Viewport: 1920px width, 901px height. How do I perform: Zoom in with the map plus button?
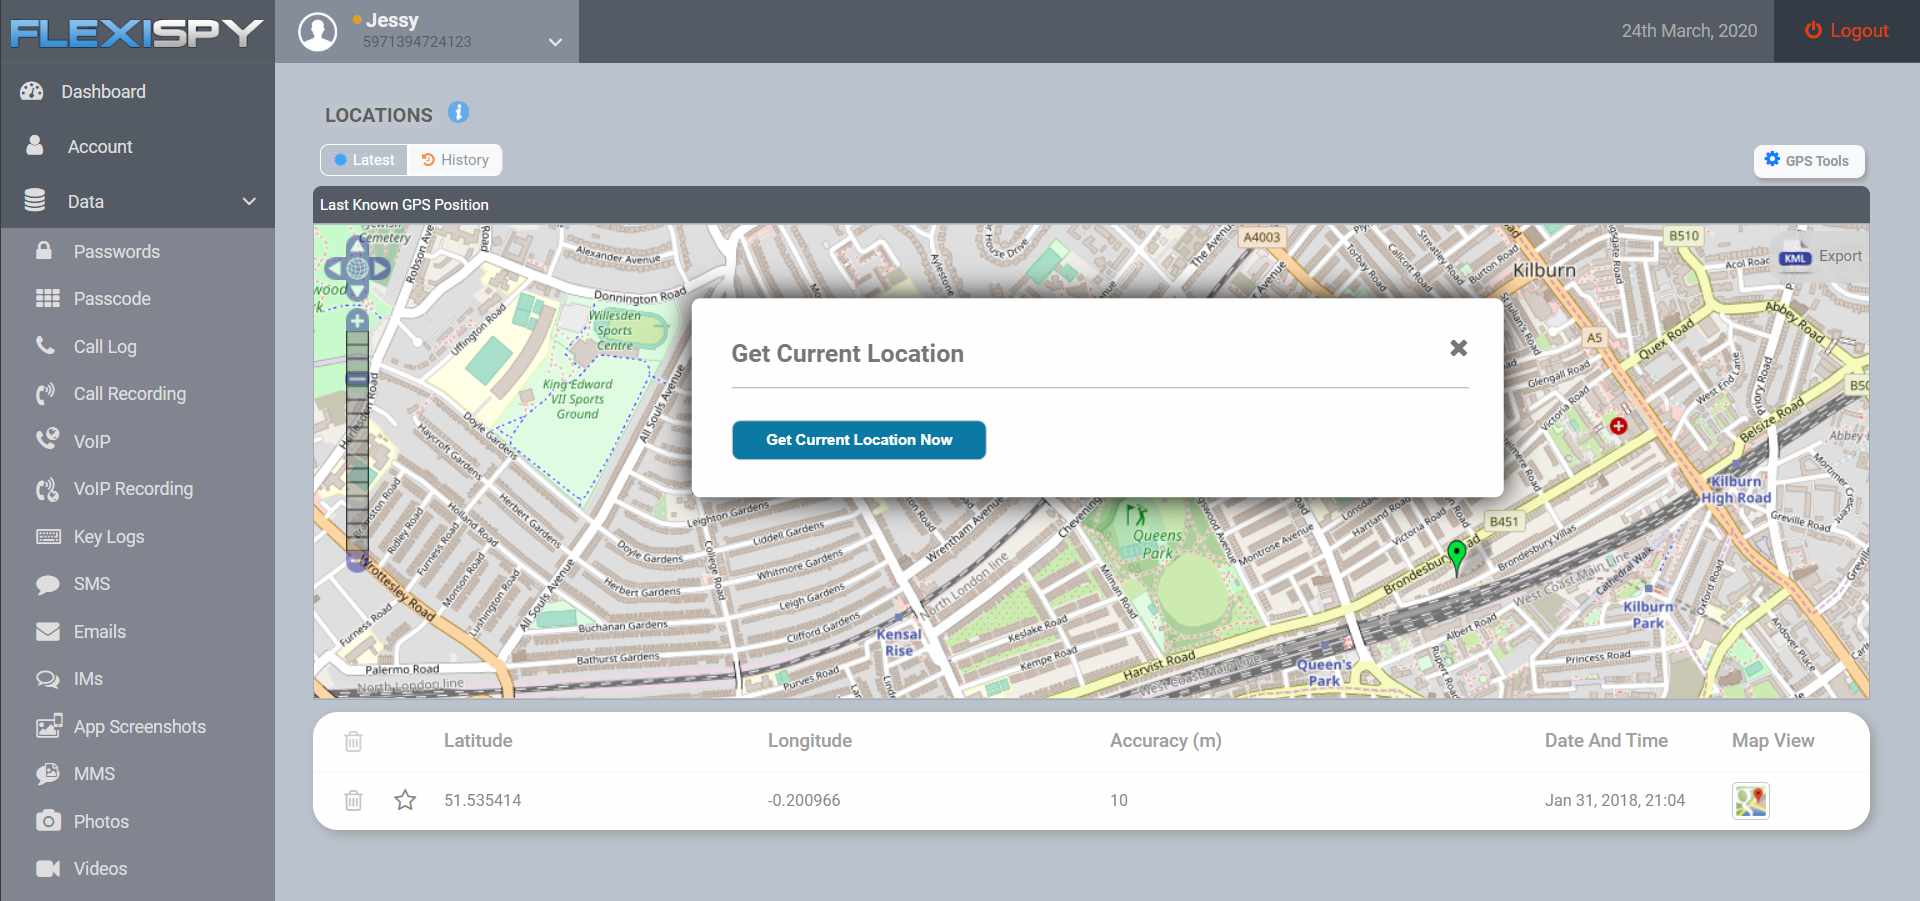click(357, 321)
